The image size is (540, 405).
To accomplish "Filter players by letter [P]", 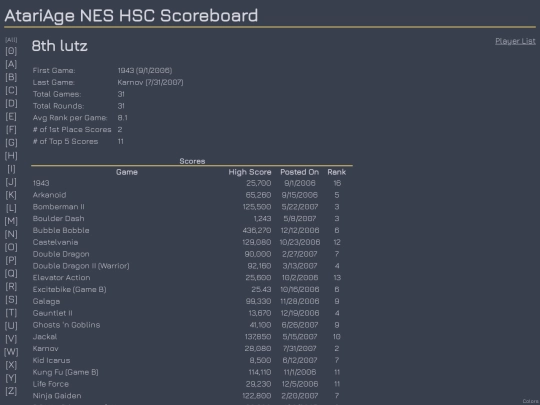I will point(11,260).
